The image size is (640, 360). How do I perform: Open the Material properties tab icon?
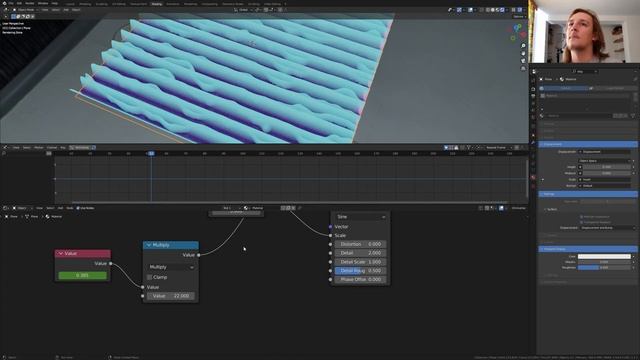533,178
